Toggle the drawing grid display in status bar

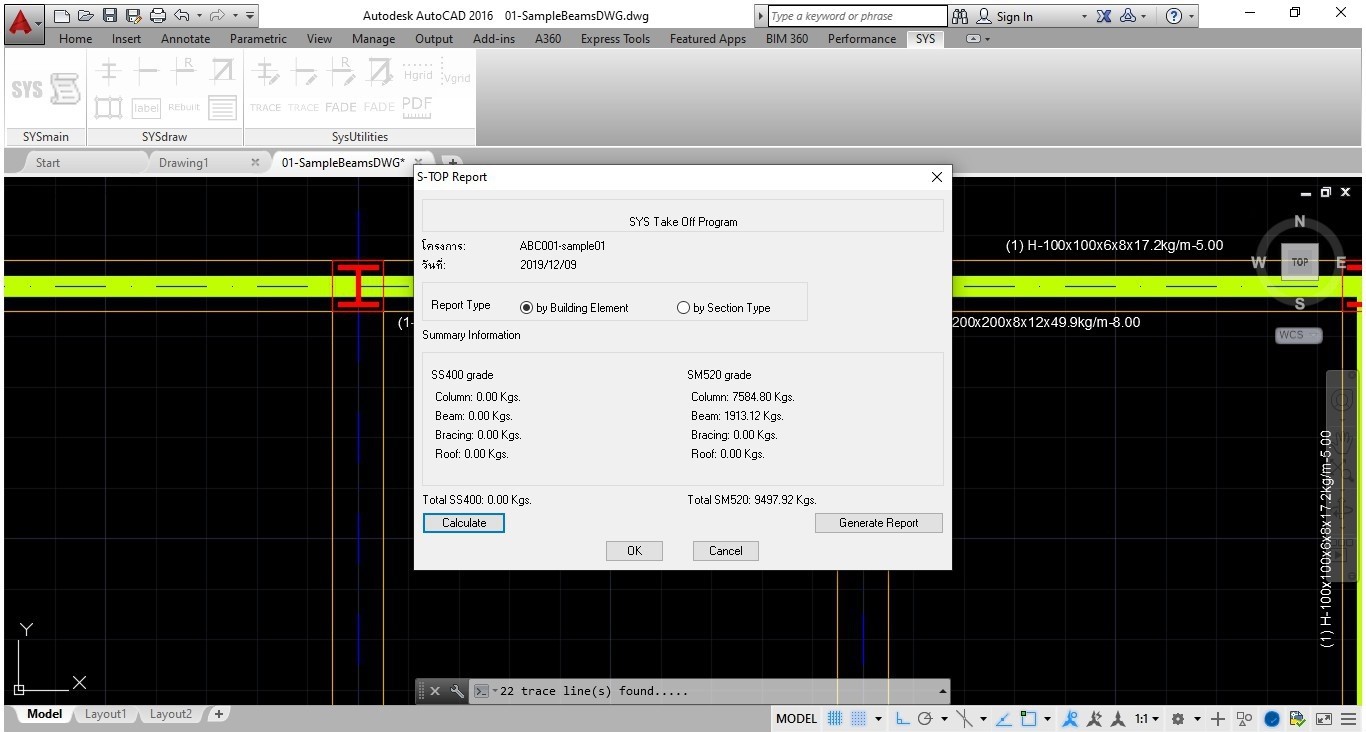[x=835, y=718]
